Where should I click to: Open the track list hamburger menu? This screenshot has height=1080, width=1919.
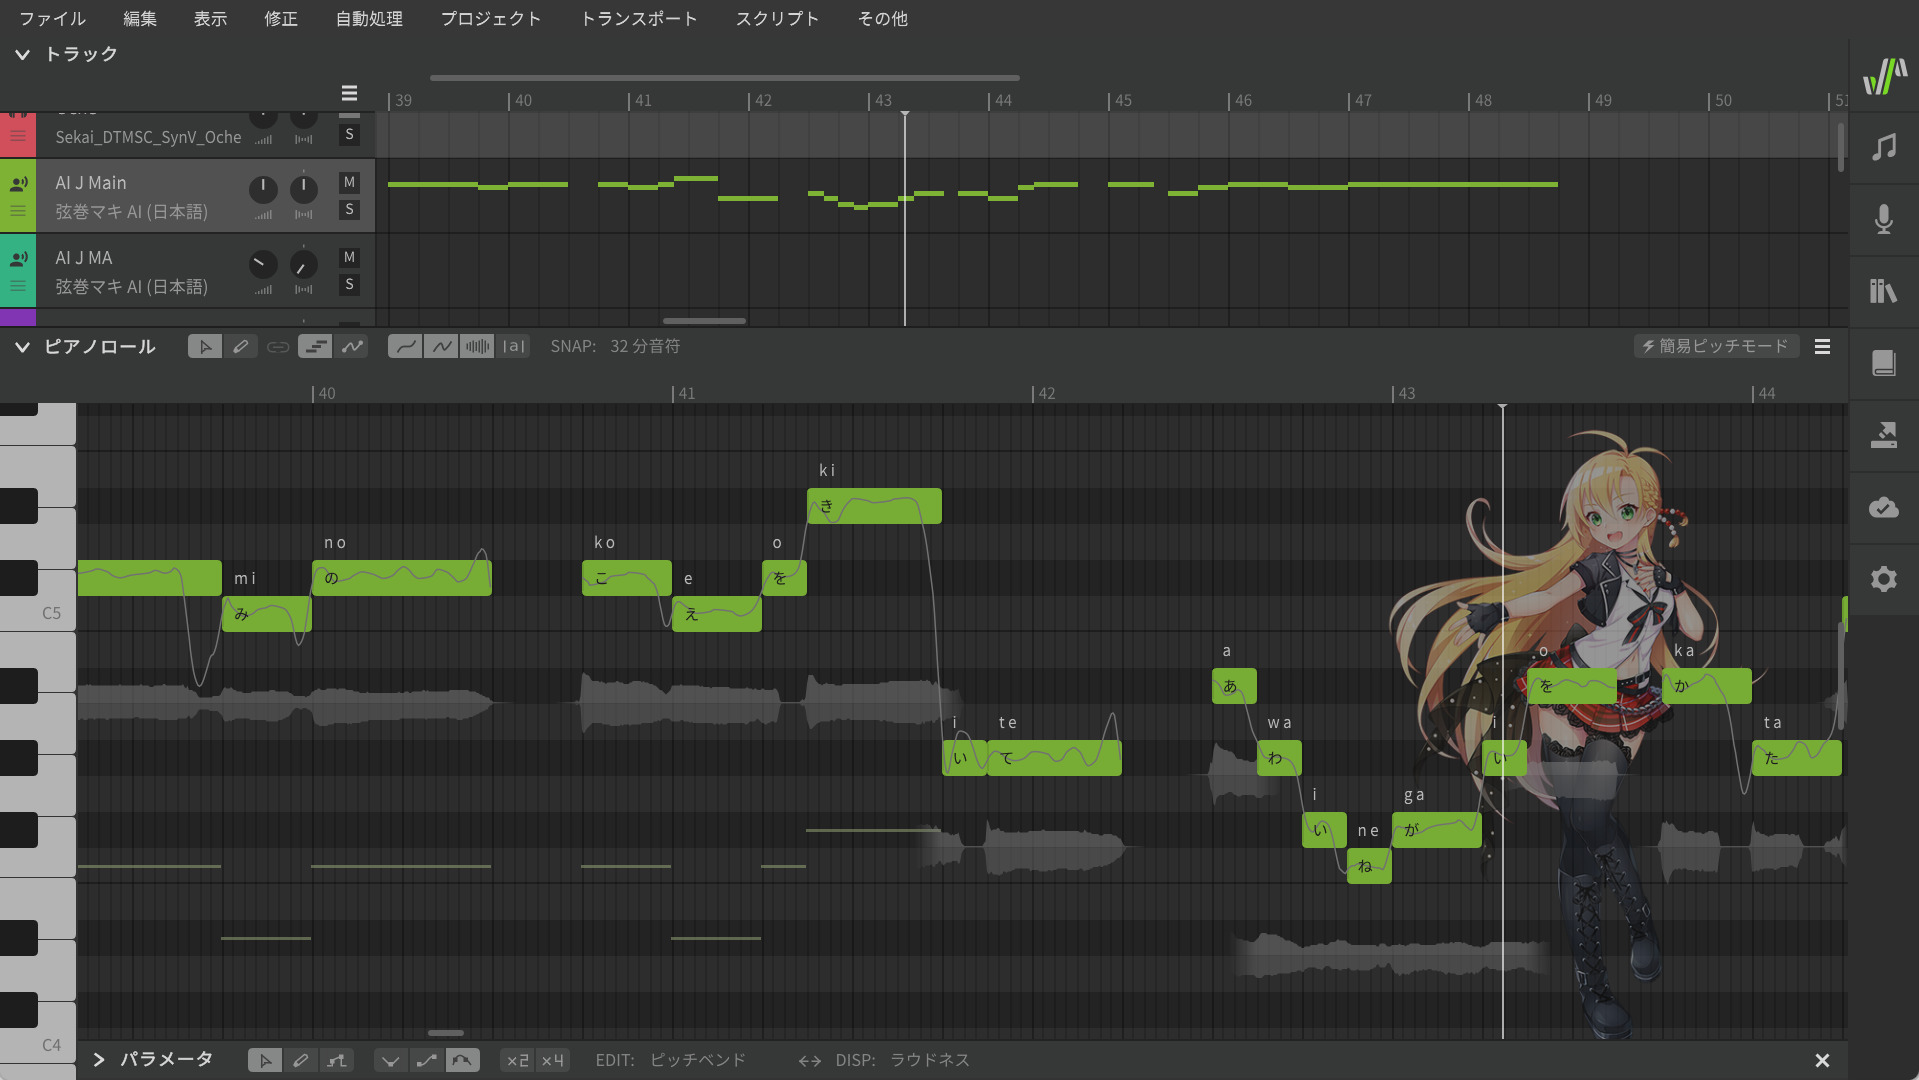(349, 93)
